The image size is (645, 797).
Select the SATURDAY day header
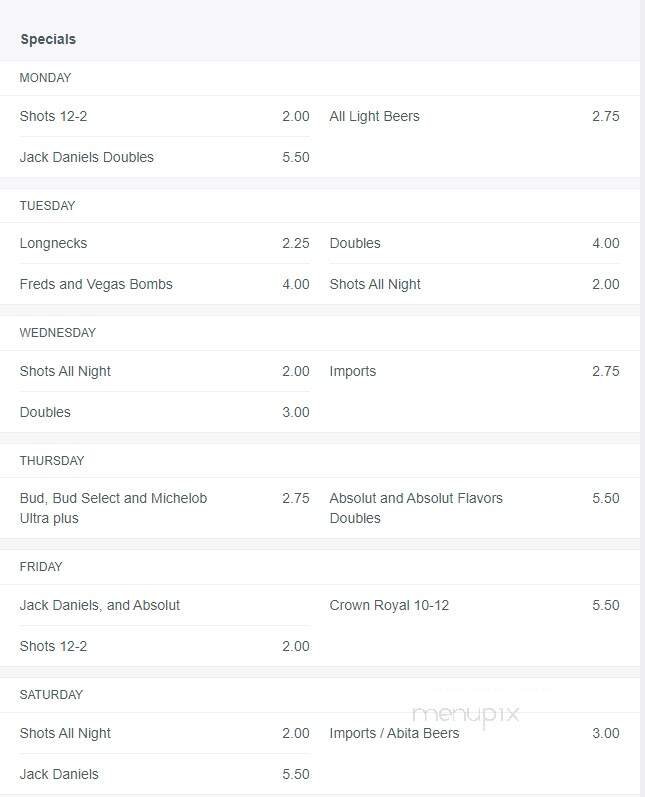pyautogui.click(x=51, y=695)
